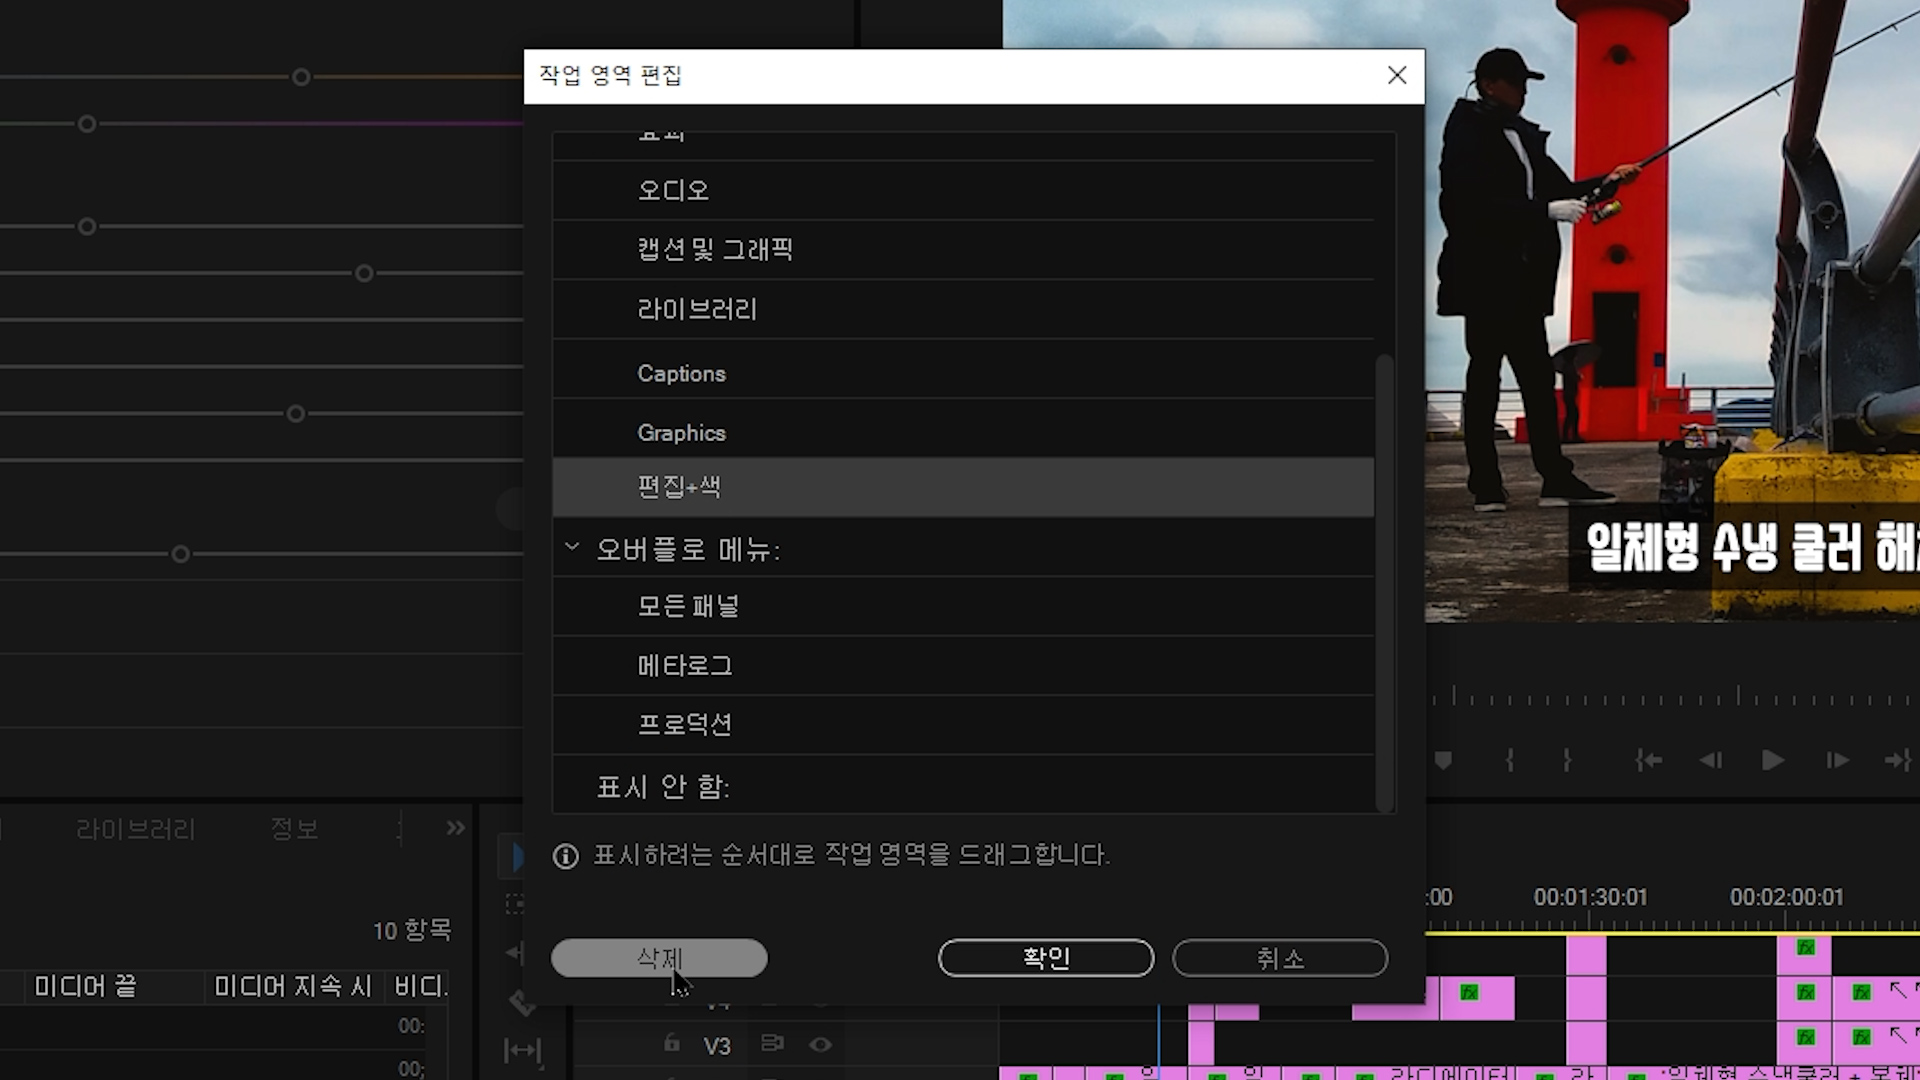This screenshot has width=1920, height=1080.
Task: Click Go to In point icon
Action: pos(1648,761)
